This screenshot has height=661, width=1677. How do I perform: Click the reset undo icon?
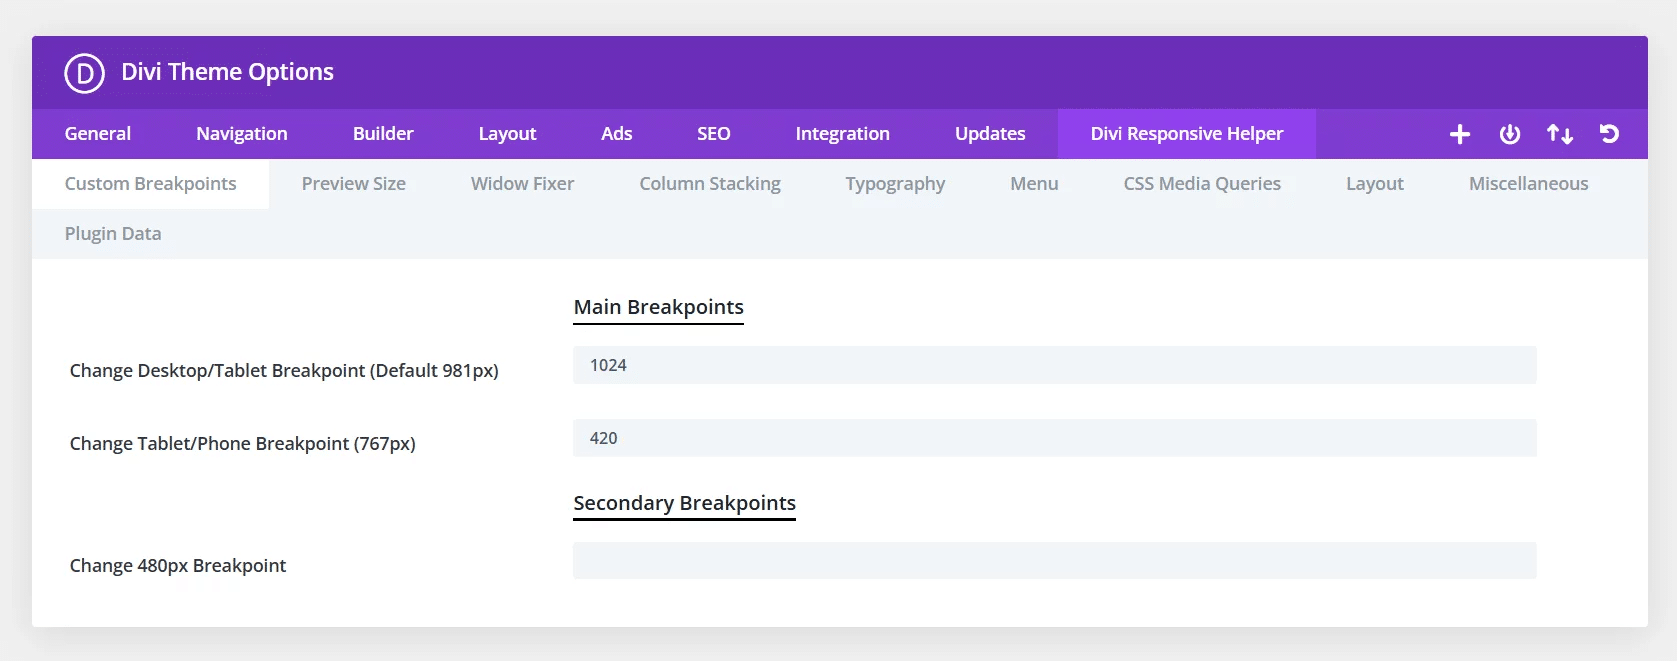[1609, 134]
